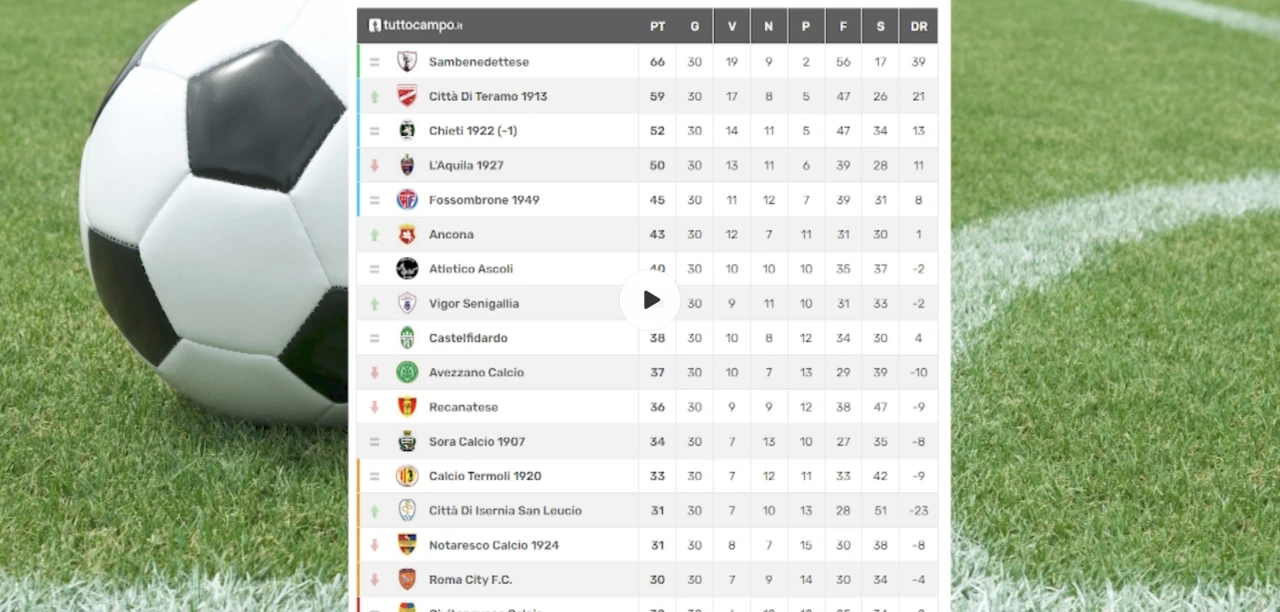Viewport: 1280px width, 612px height.
Task: Select the V column header
Action: click(x=731, y=26)
